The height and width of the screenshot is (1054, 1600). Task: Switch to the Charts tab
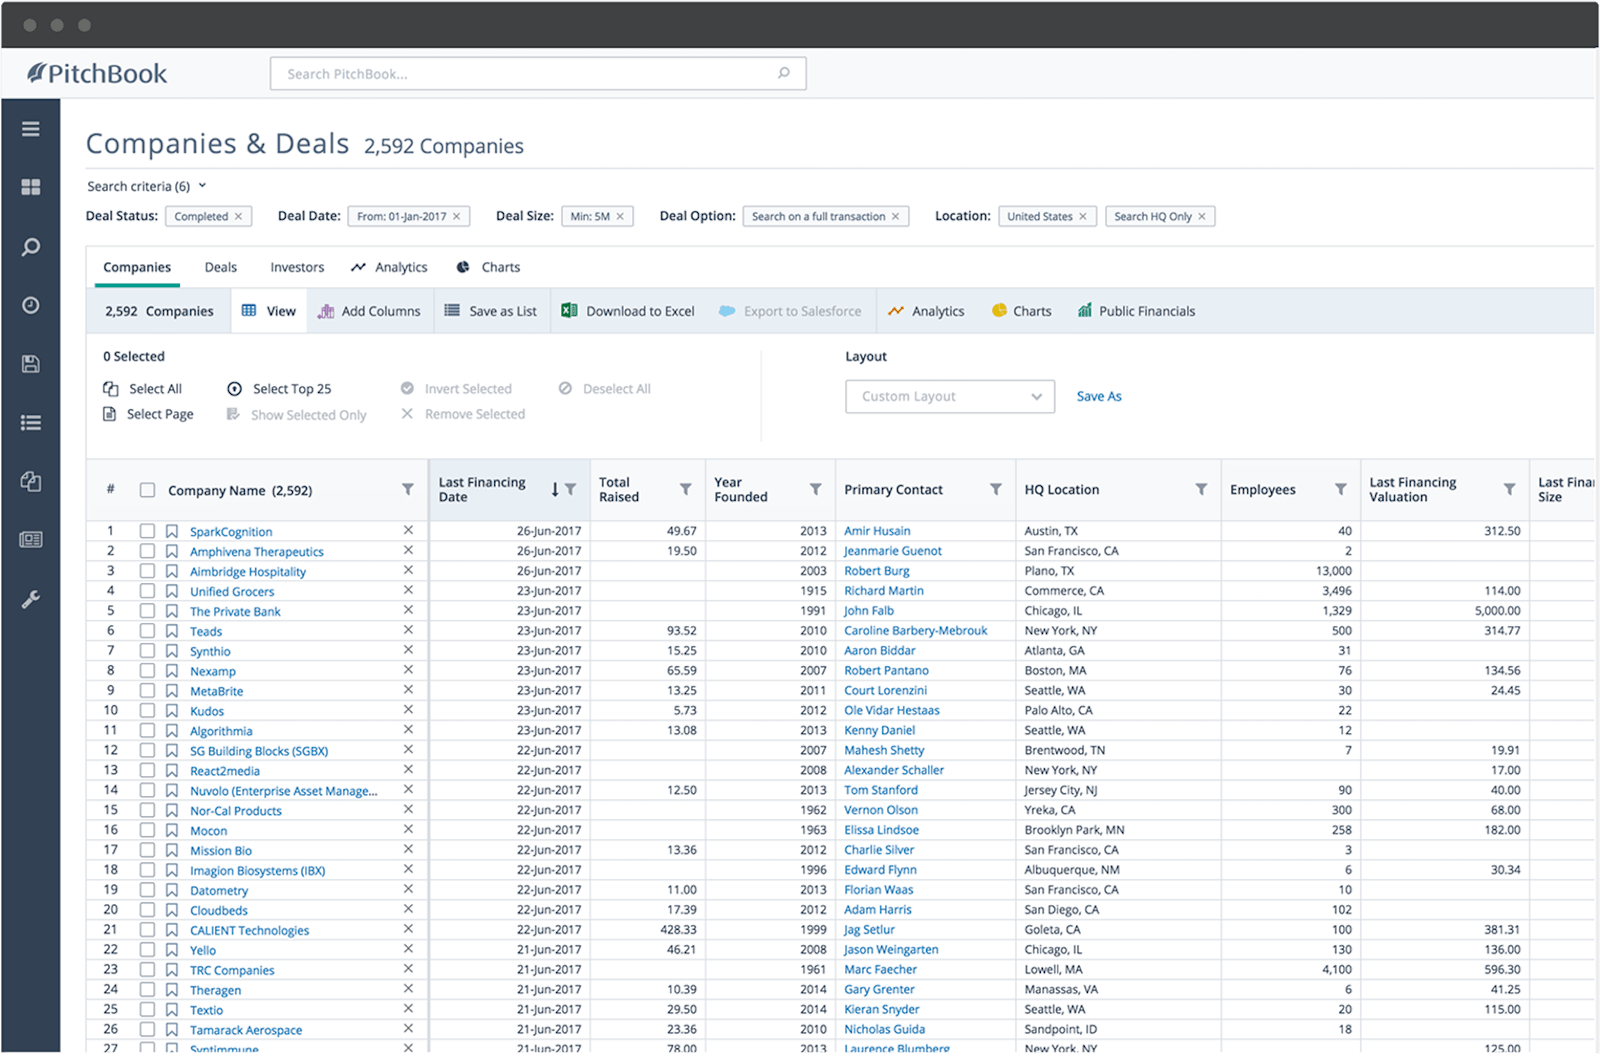pyautogui.click(x=488, y=267)
